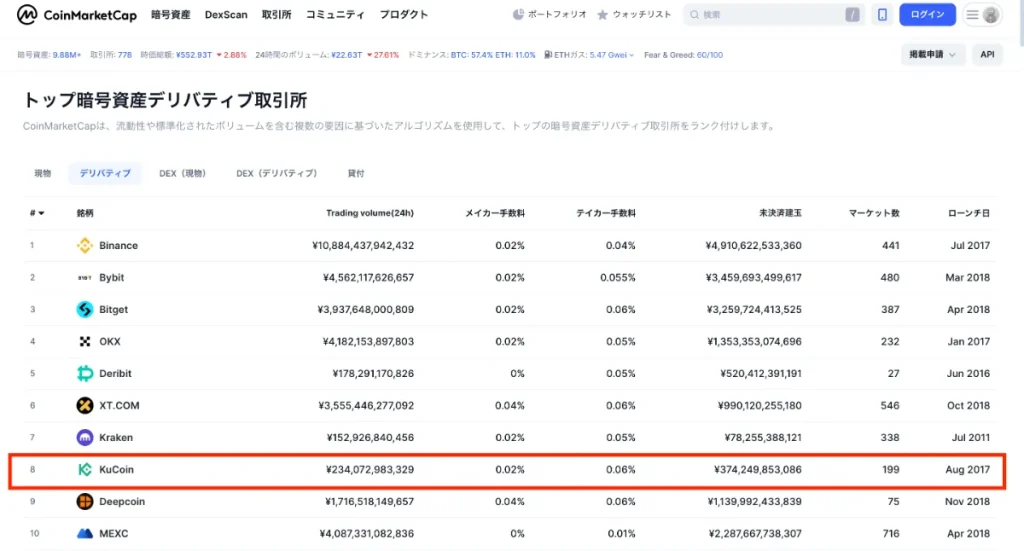Click the 取引所 778 stat link
The image size is (1024, 551).
tap(125, 55)
